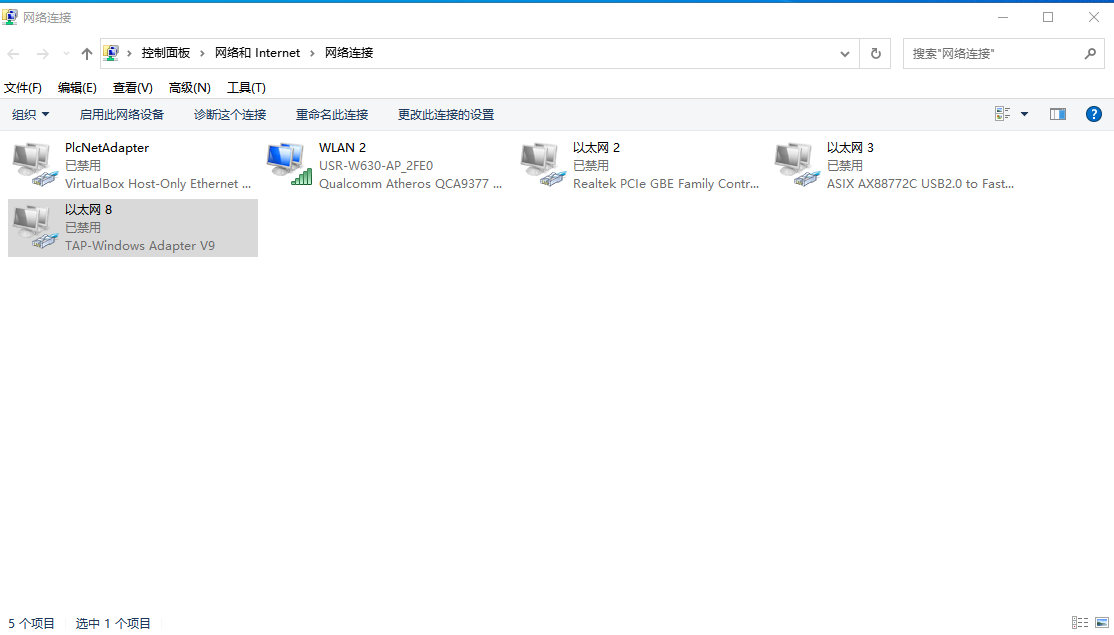Switch to details view in status bar
Screen dimensions: 1114x635
pos(1079,623)
